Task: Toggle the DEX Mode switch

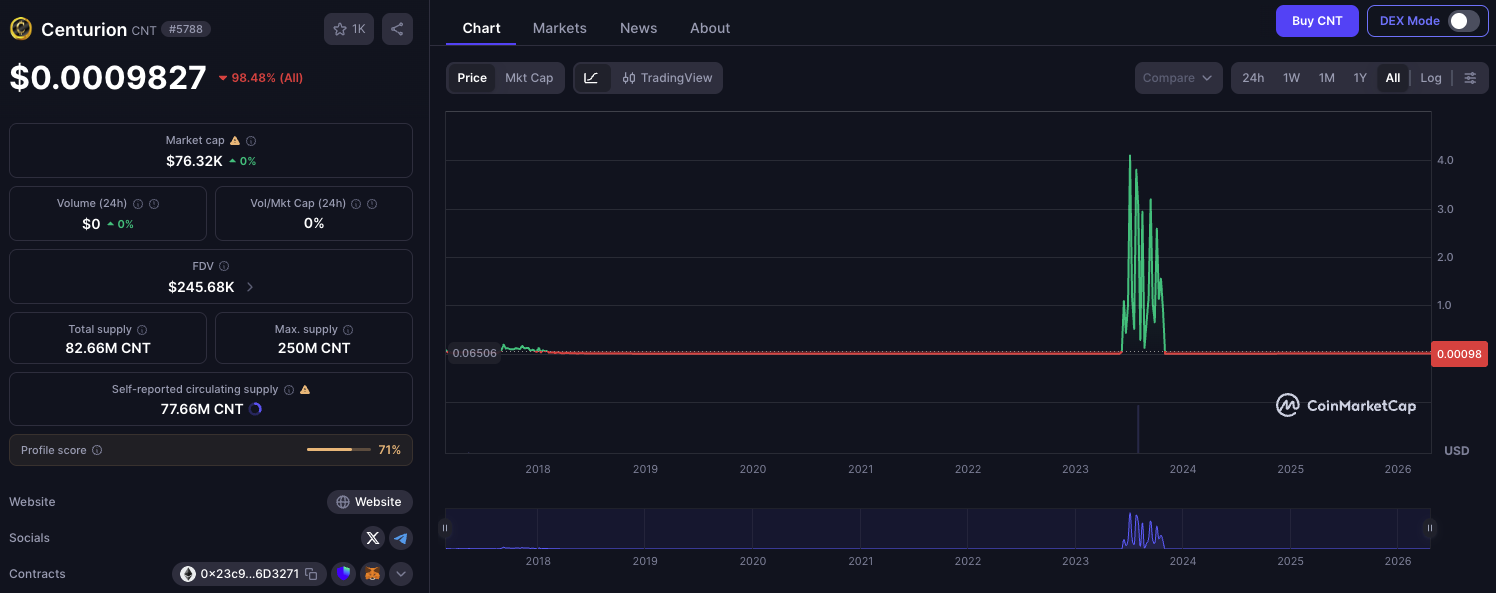Action: point(1463,21)
